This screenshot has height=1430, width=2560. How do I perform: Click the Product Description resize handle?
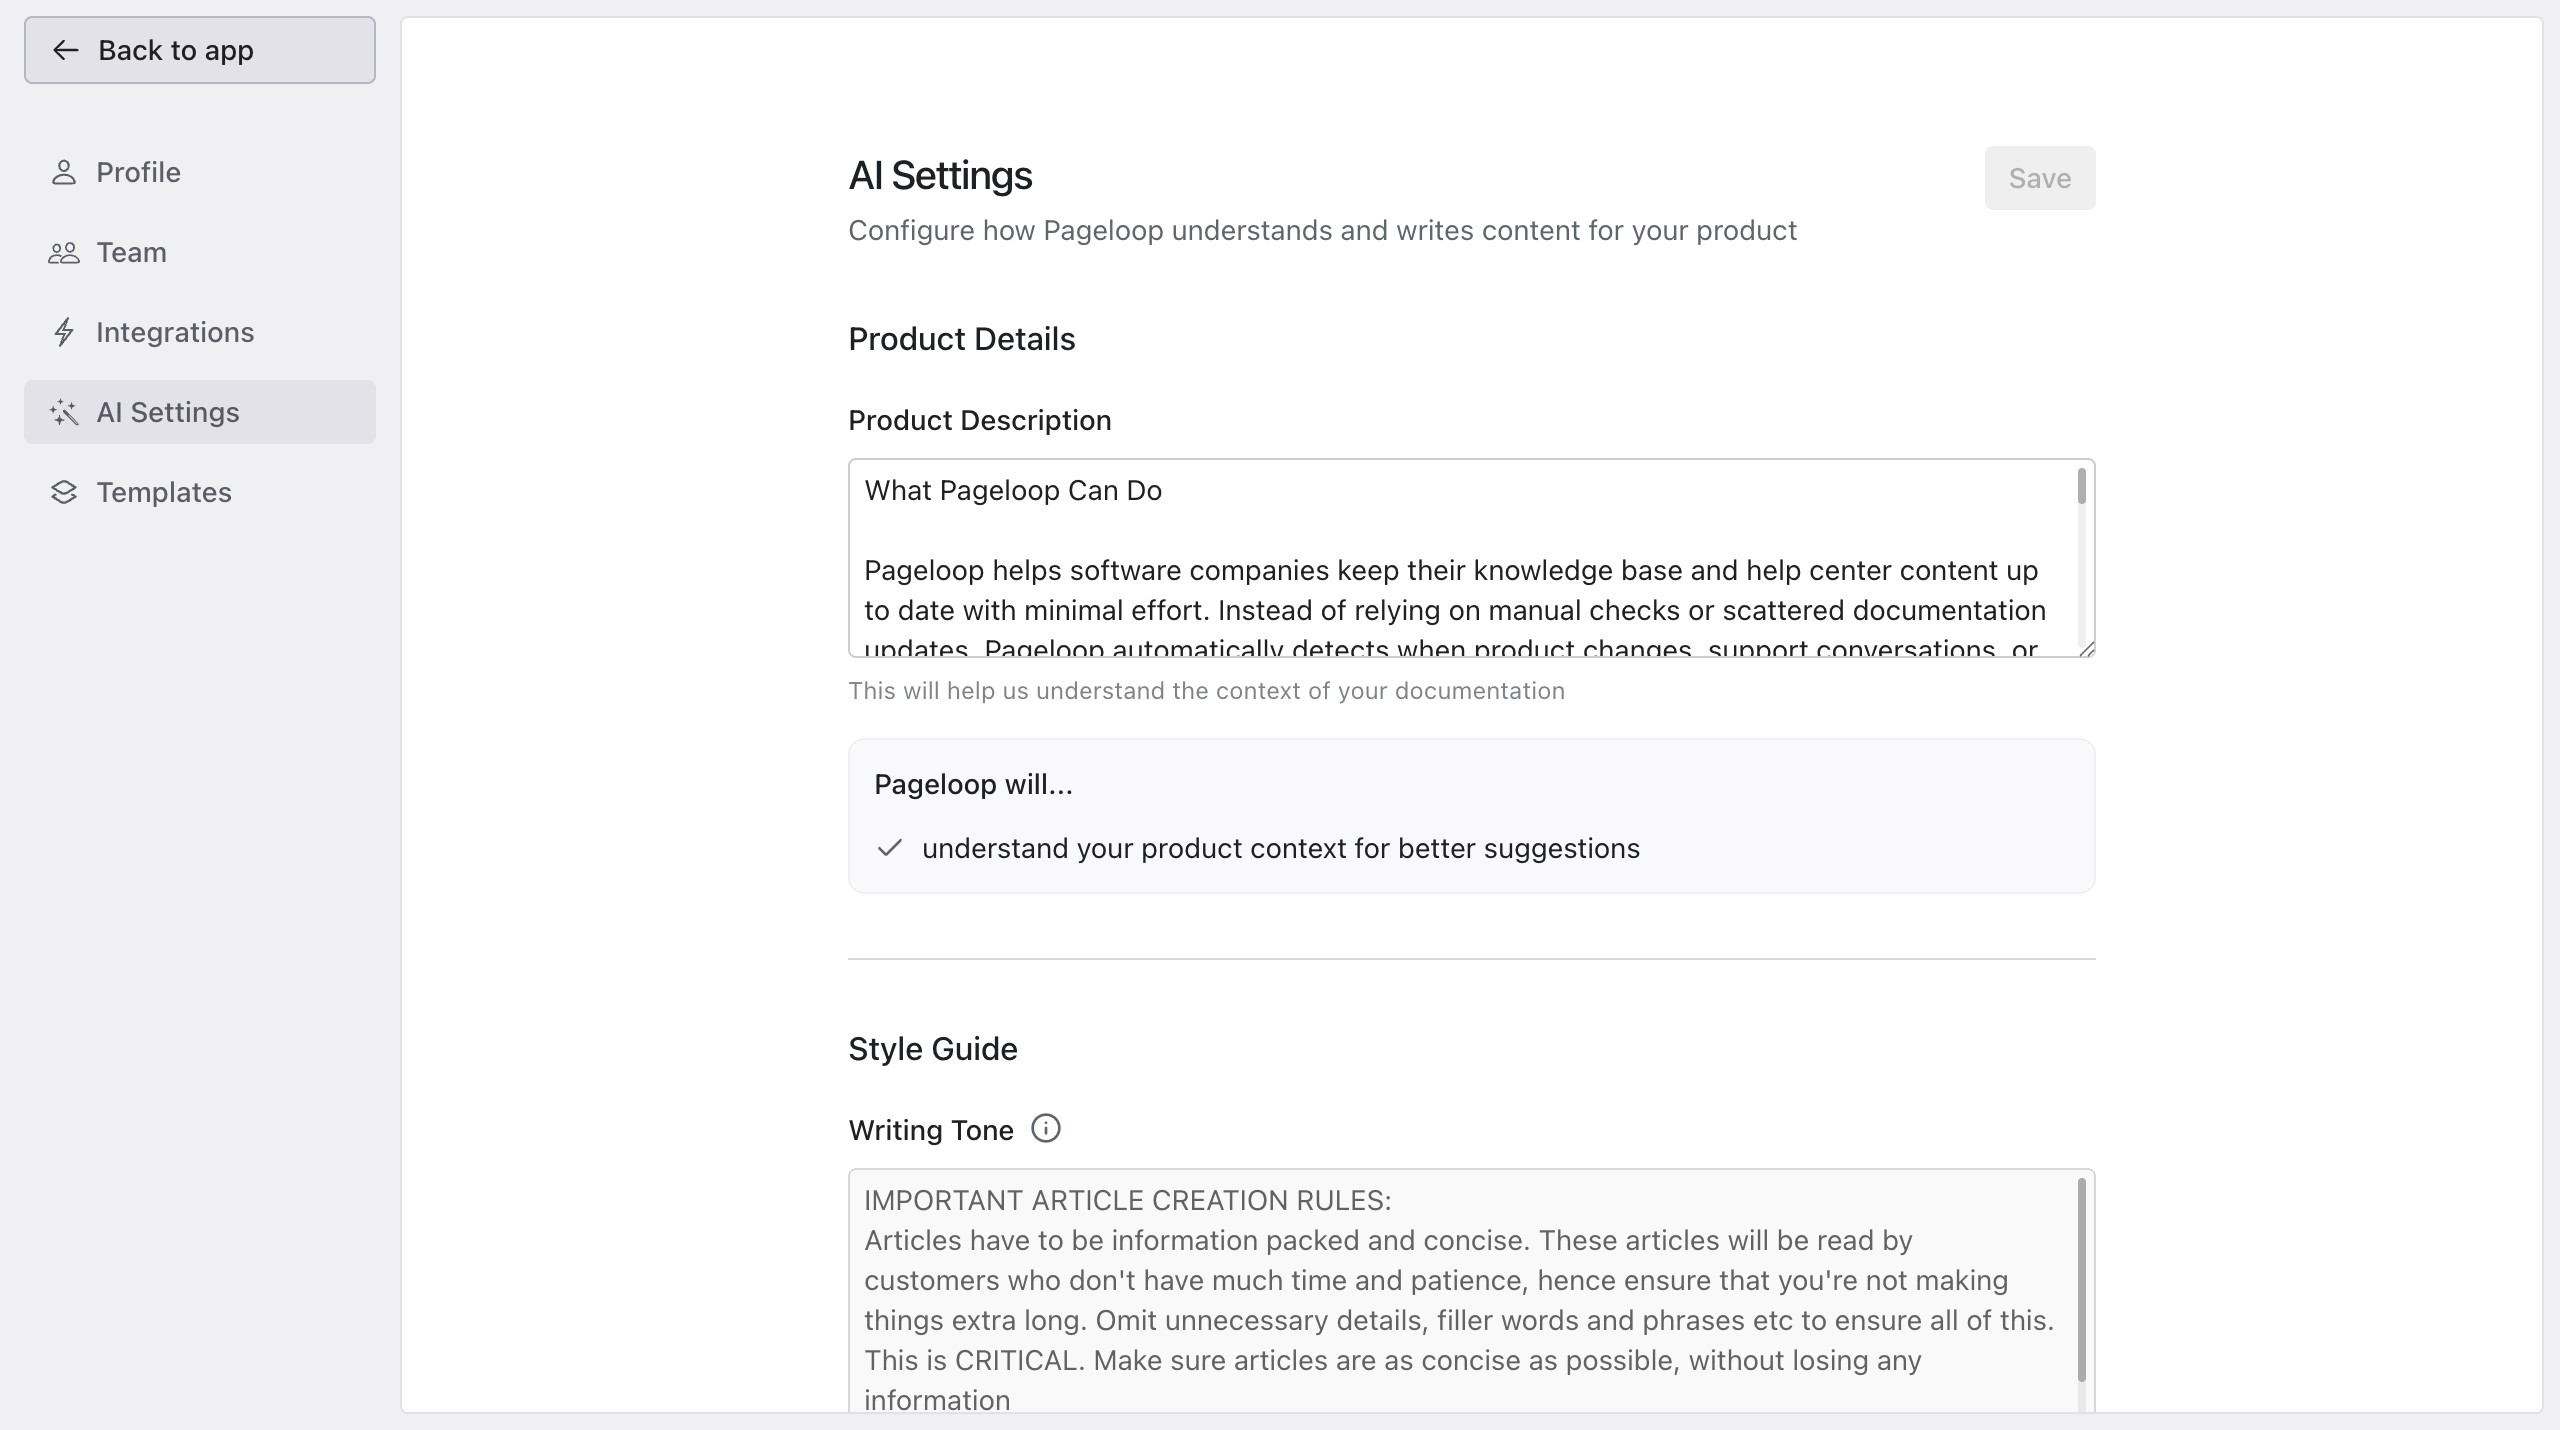(2086, 649)
